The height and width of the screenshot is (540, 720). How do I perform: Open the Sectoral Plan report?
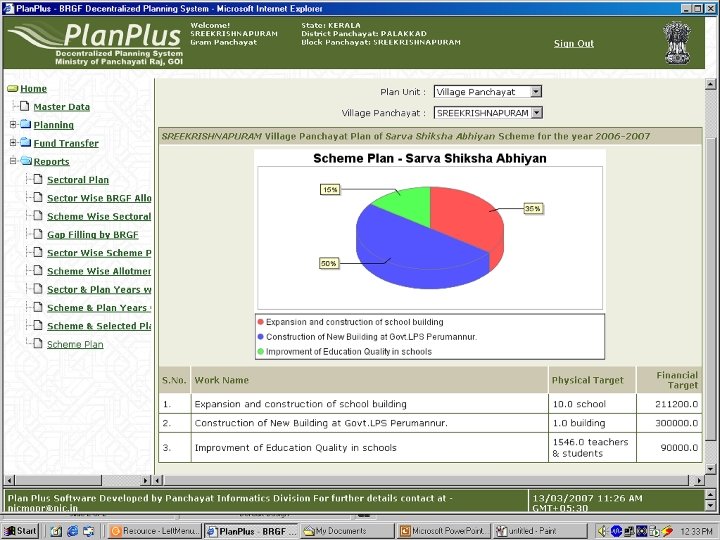(78, 180)
